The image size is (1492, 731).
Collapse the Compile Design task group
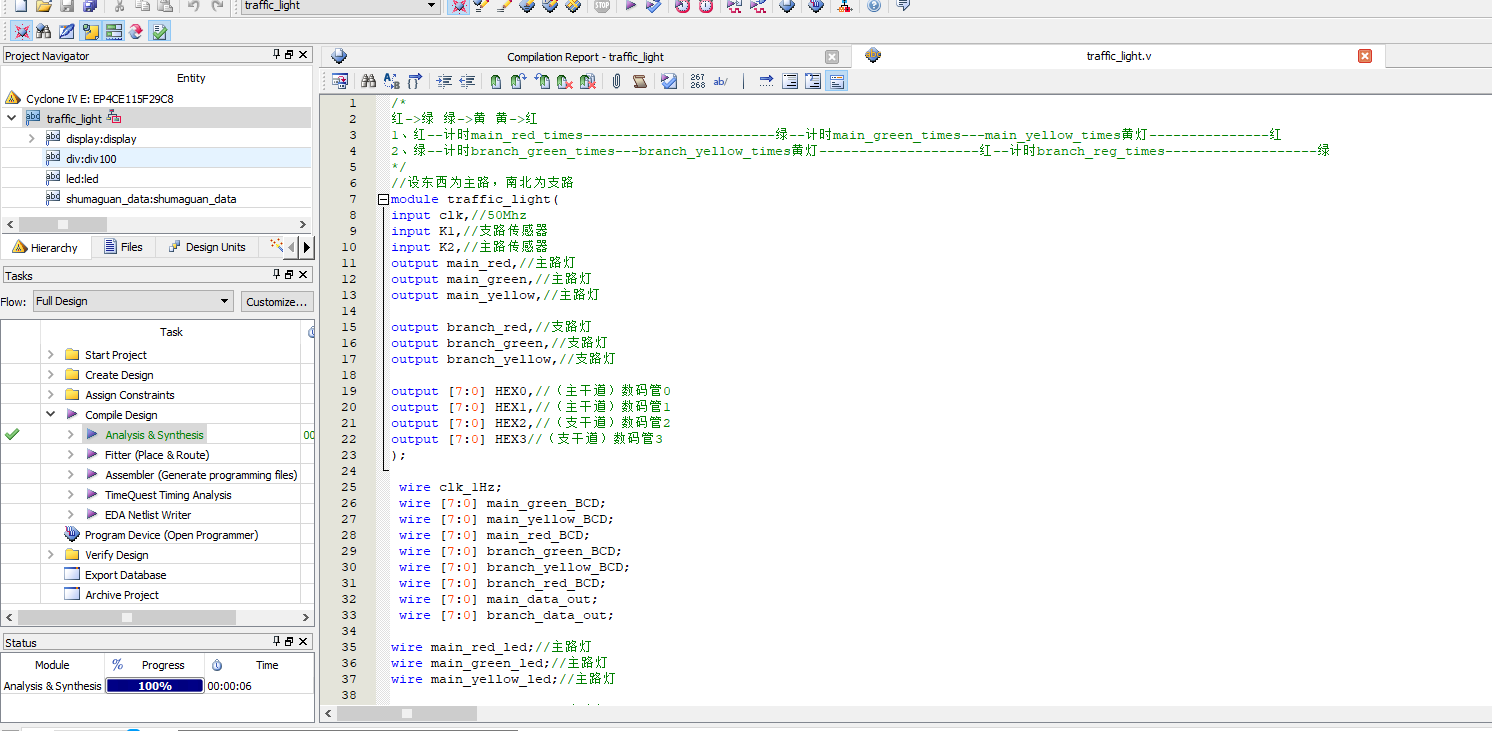[x=51, y=414]
